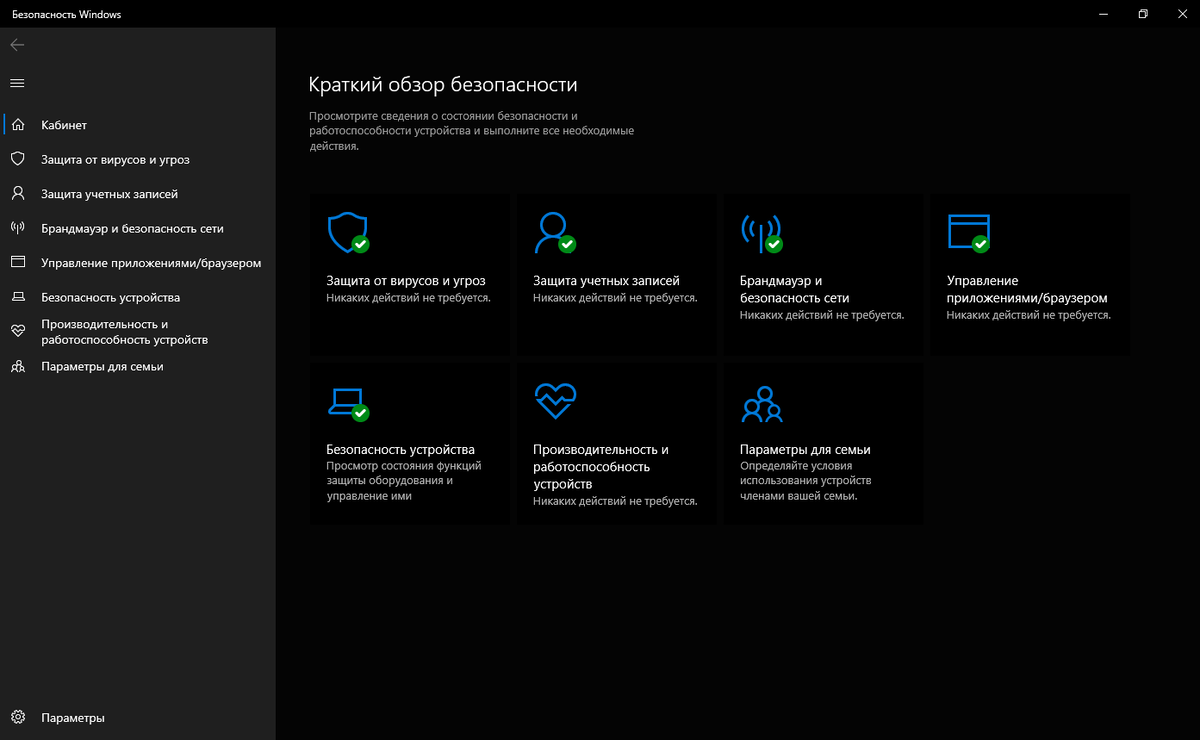Viewport: 1200px width, 740px height.
Task: Open the Безопасность устройства tile title
Action: 400,449
